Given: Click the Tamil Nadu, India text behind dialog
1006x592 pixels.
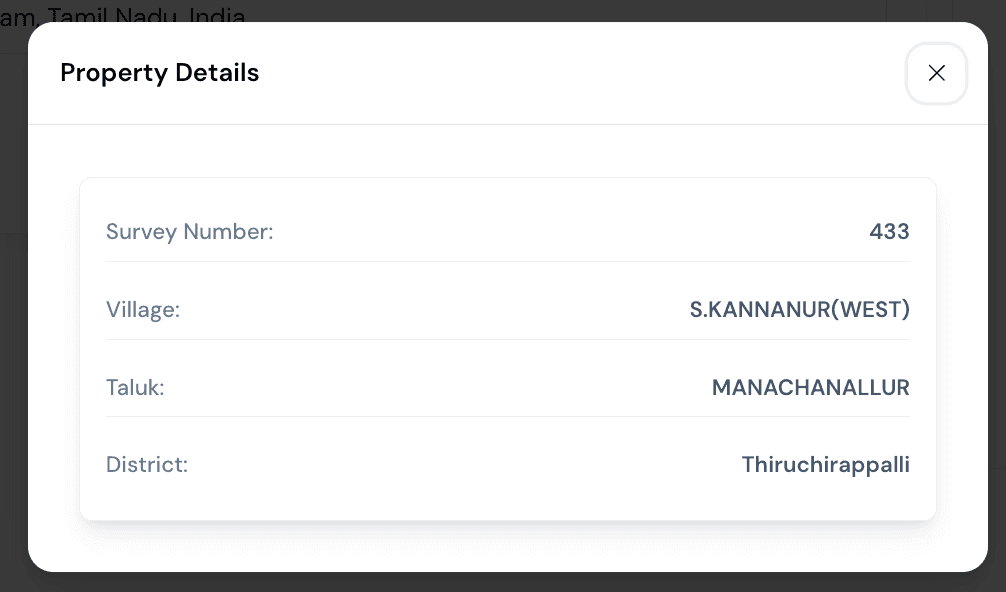Looking at the screenshot, I should click(x=150, y=15).
